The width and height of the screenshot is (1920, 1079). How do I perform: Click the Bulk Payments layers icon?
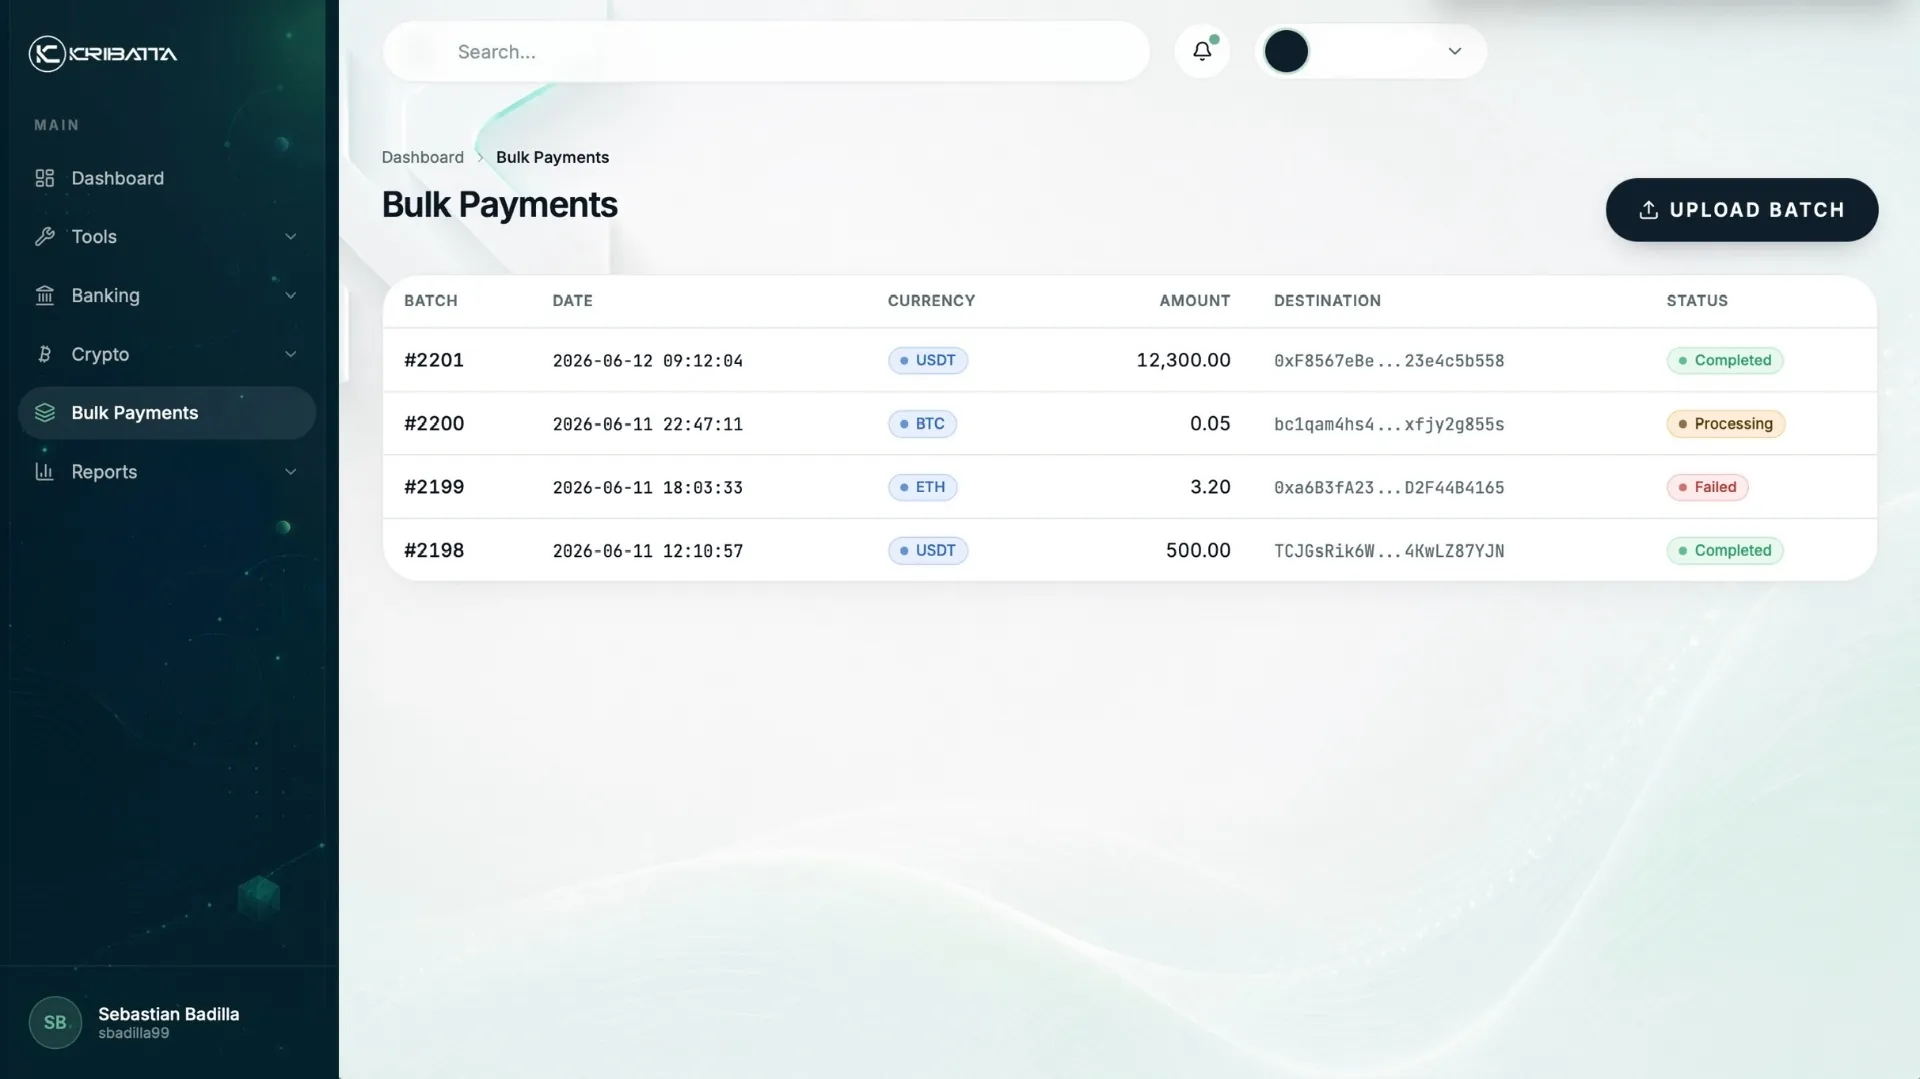pos(45,413)
